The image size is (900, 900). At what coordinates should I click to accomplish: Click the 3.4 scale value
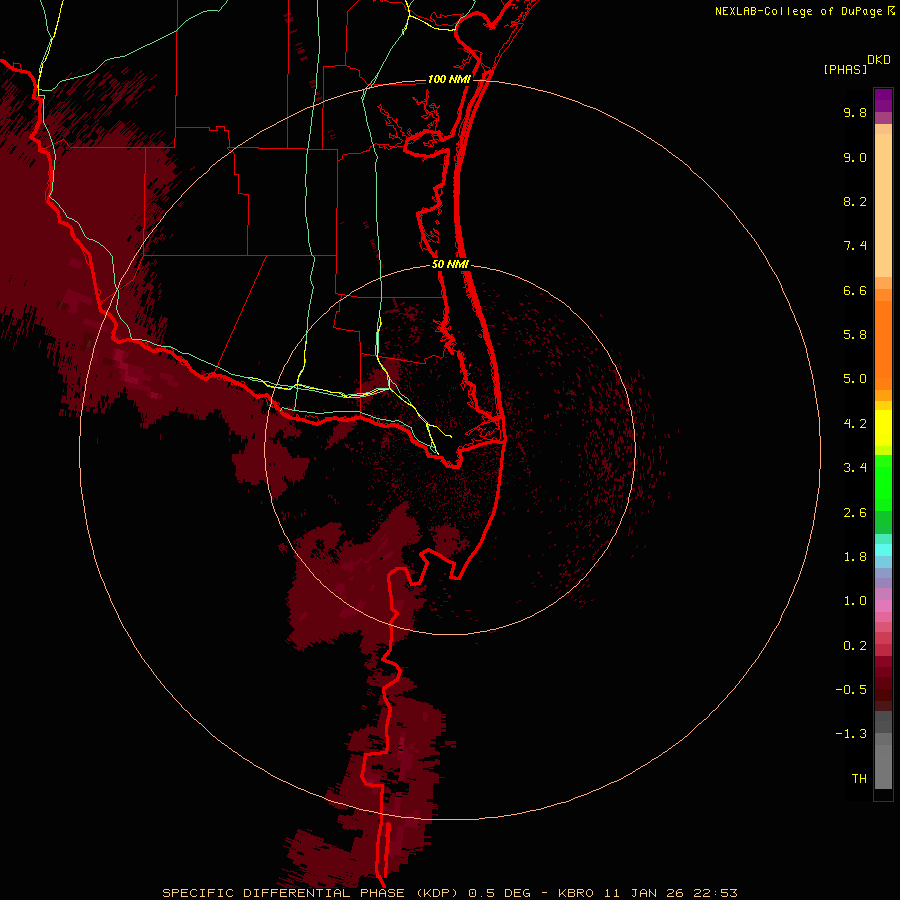tap(855, 467)
